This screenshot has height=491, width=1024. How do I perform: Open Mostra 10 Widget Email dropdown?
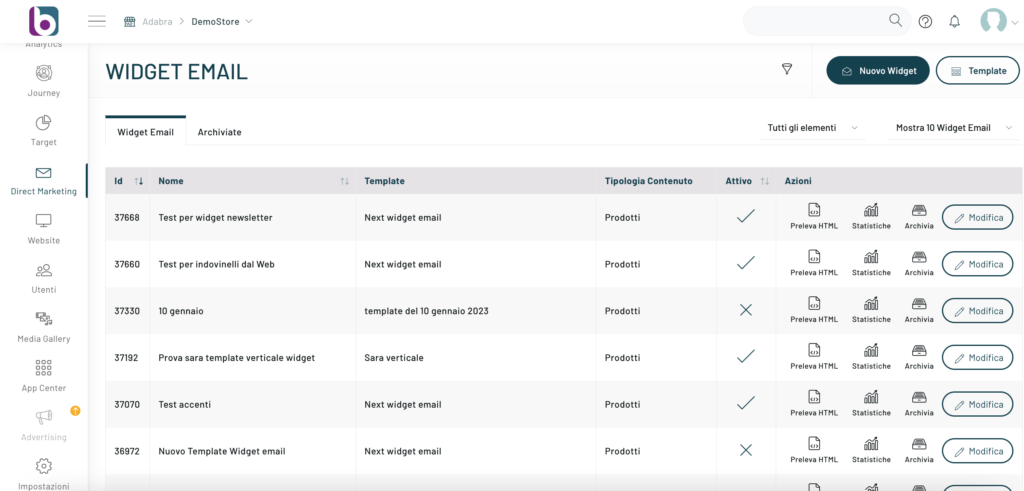point(950,128)
